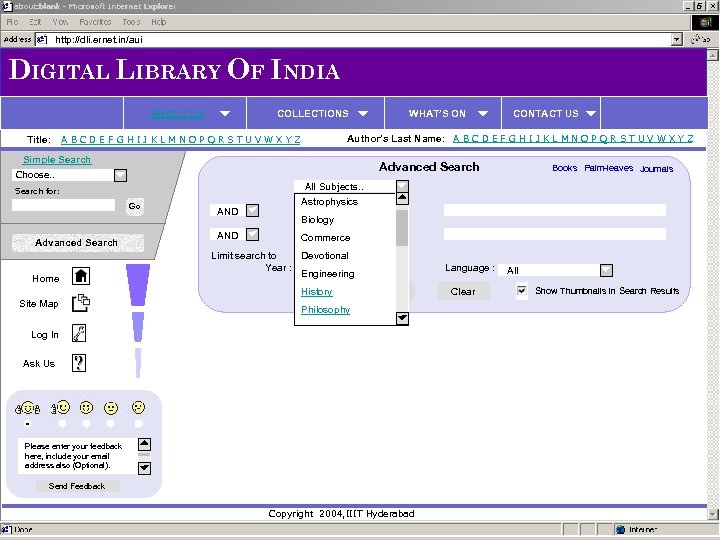Open the View menu
Viewport: 720px width, 540px height.
(60, 22)
